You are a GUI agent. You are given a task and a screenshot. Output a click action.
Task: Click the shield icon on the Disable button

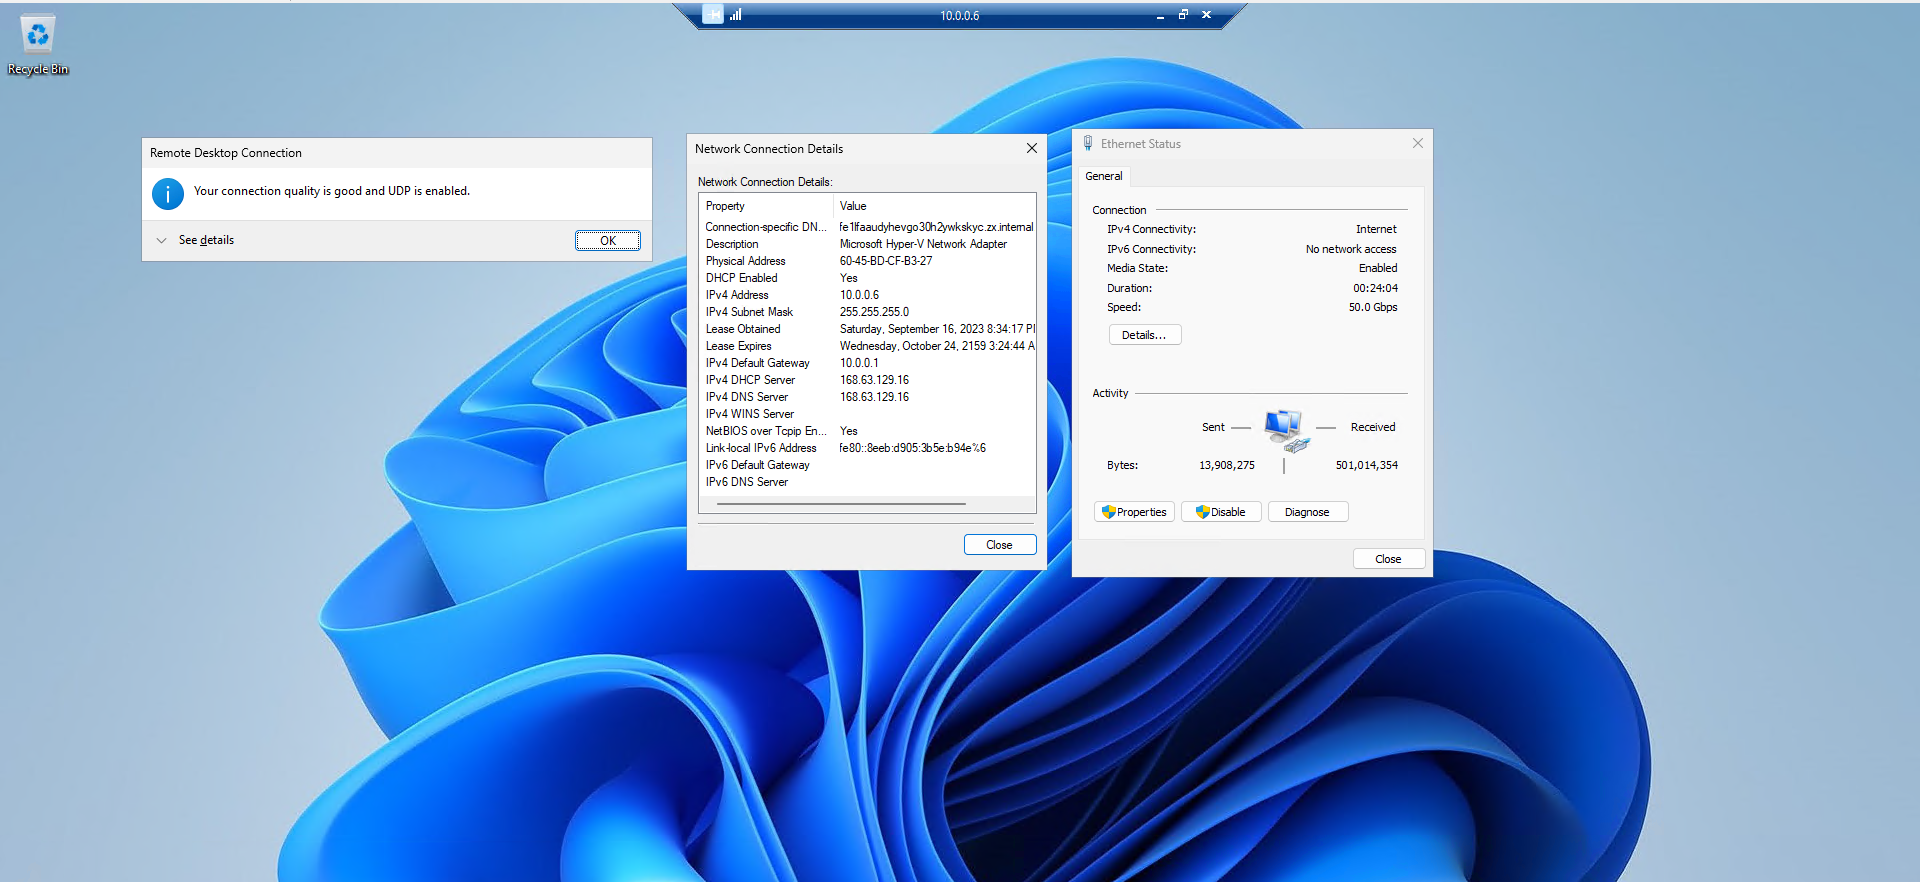(x=1203, y=512)
